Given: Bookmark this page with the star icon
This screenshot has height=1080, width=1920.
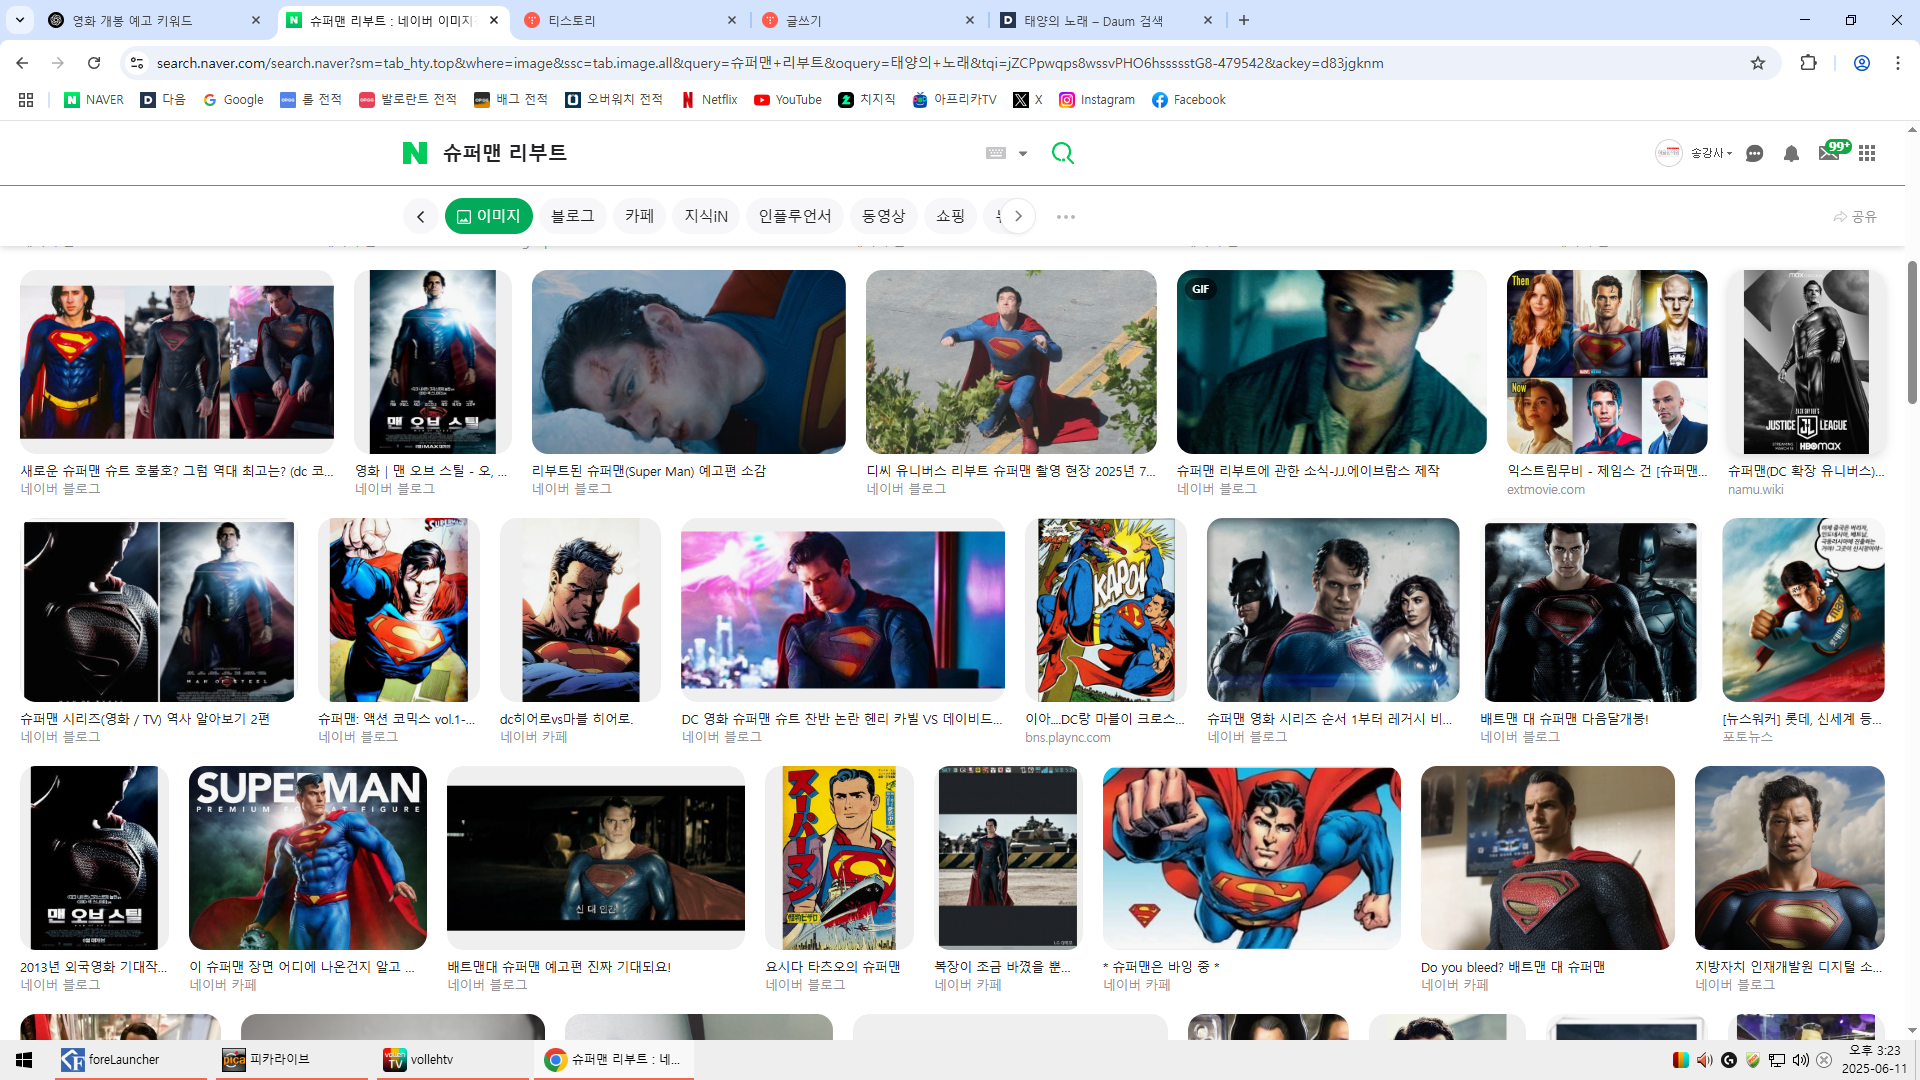Looking at the screenshot, I should (x=1758, y=63).
